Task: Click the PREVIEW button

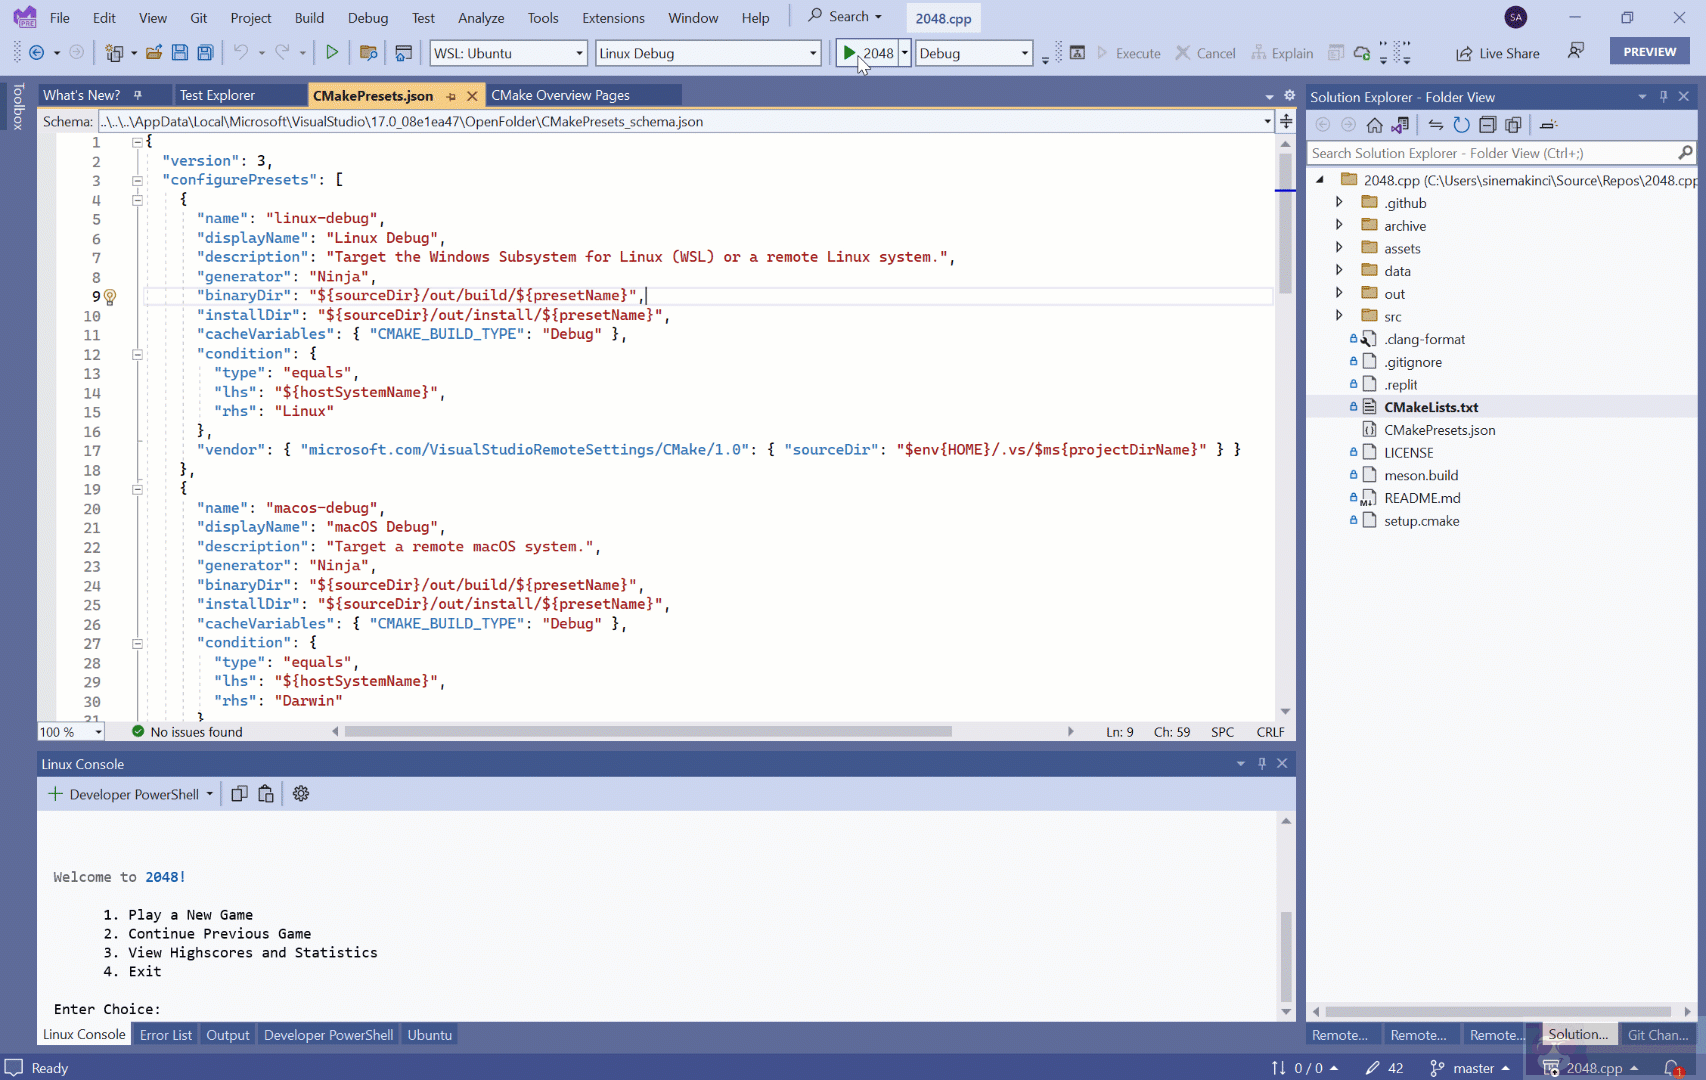Action: coord(1648,50)
